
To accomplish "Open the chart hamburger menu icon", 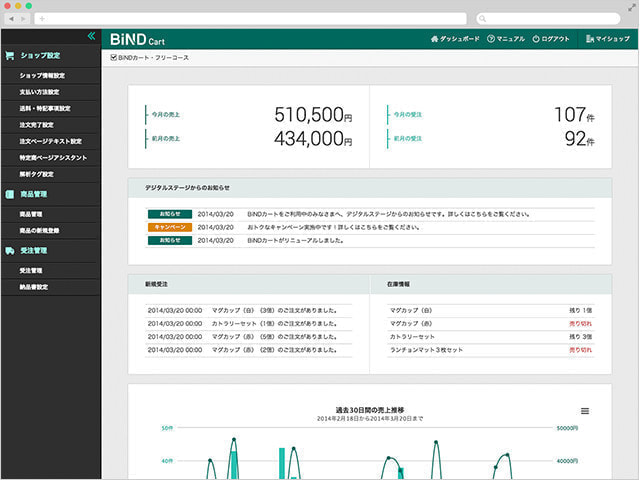I will tap(585, 411).
